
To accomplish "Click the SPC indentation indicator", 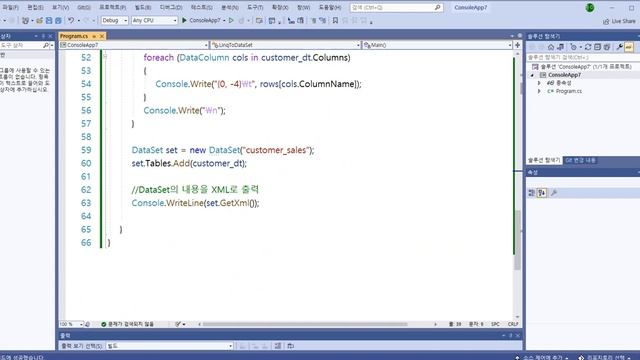I will 496,324.
